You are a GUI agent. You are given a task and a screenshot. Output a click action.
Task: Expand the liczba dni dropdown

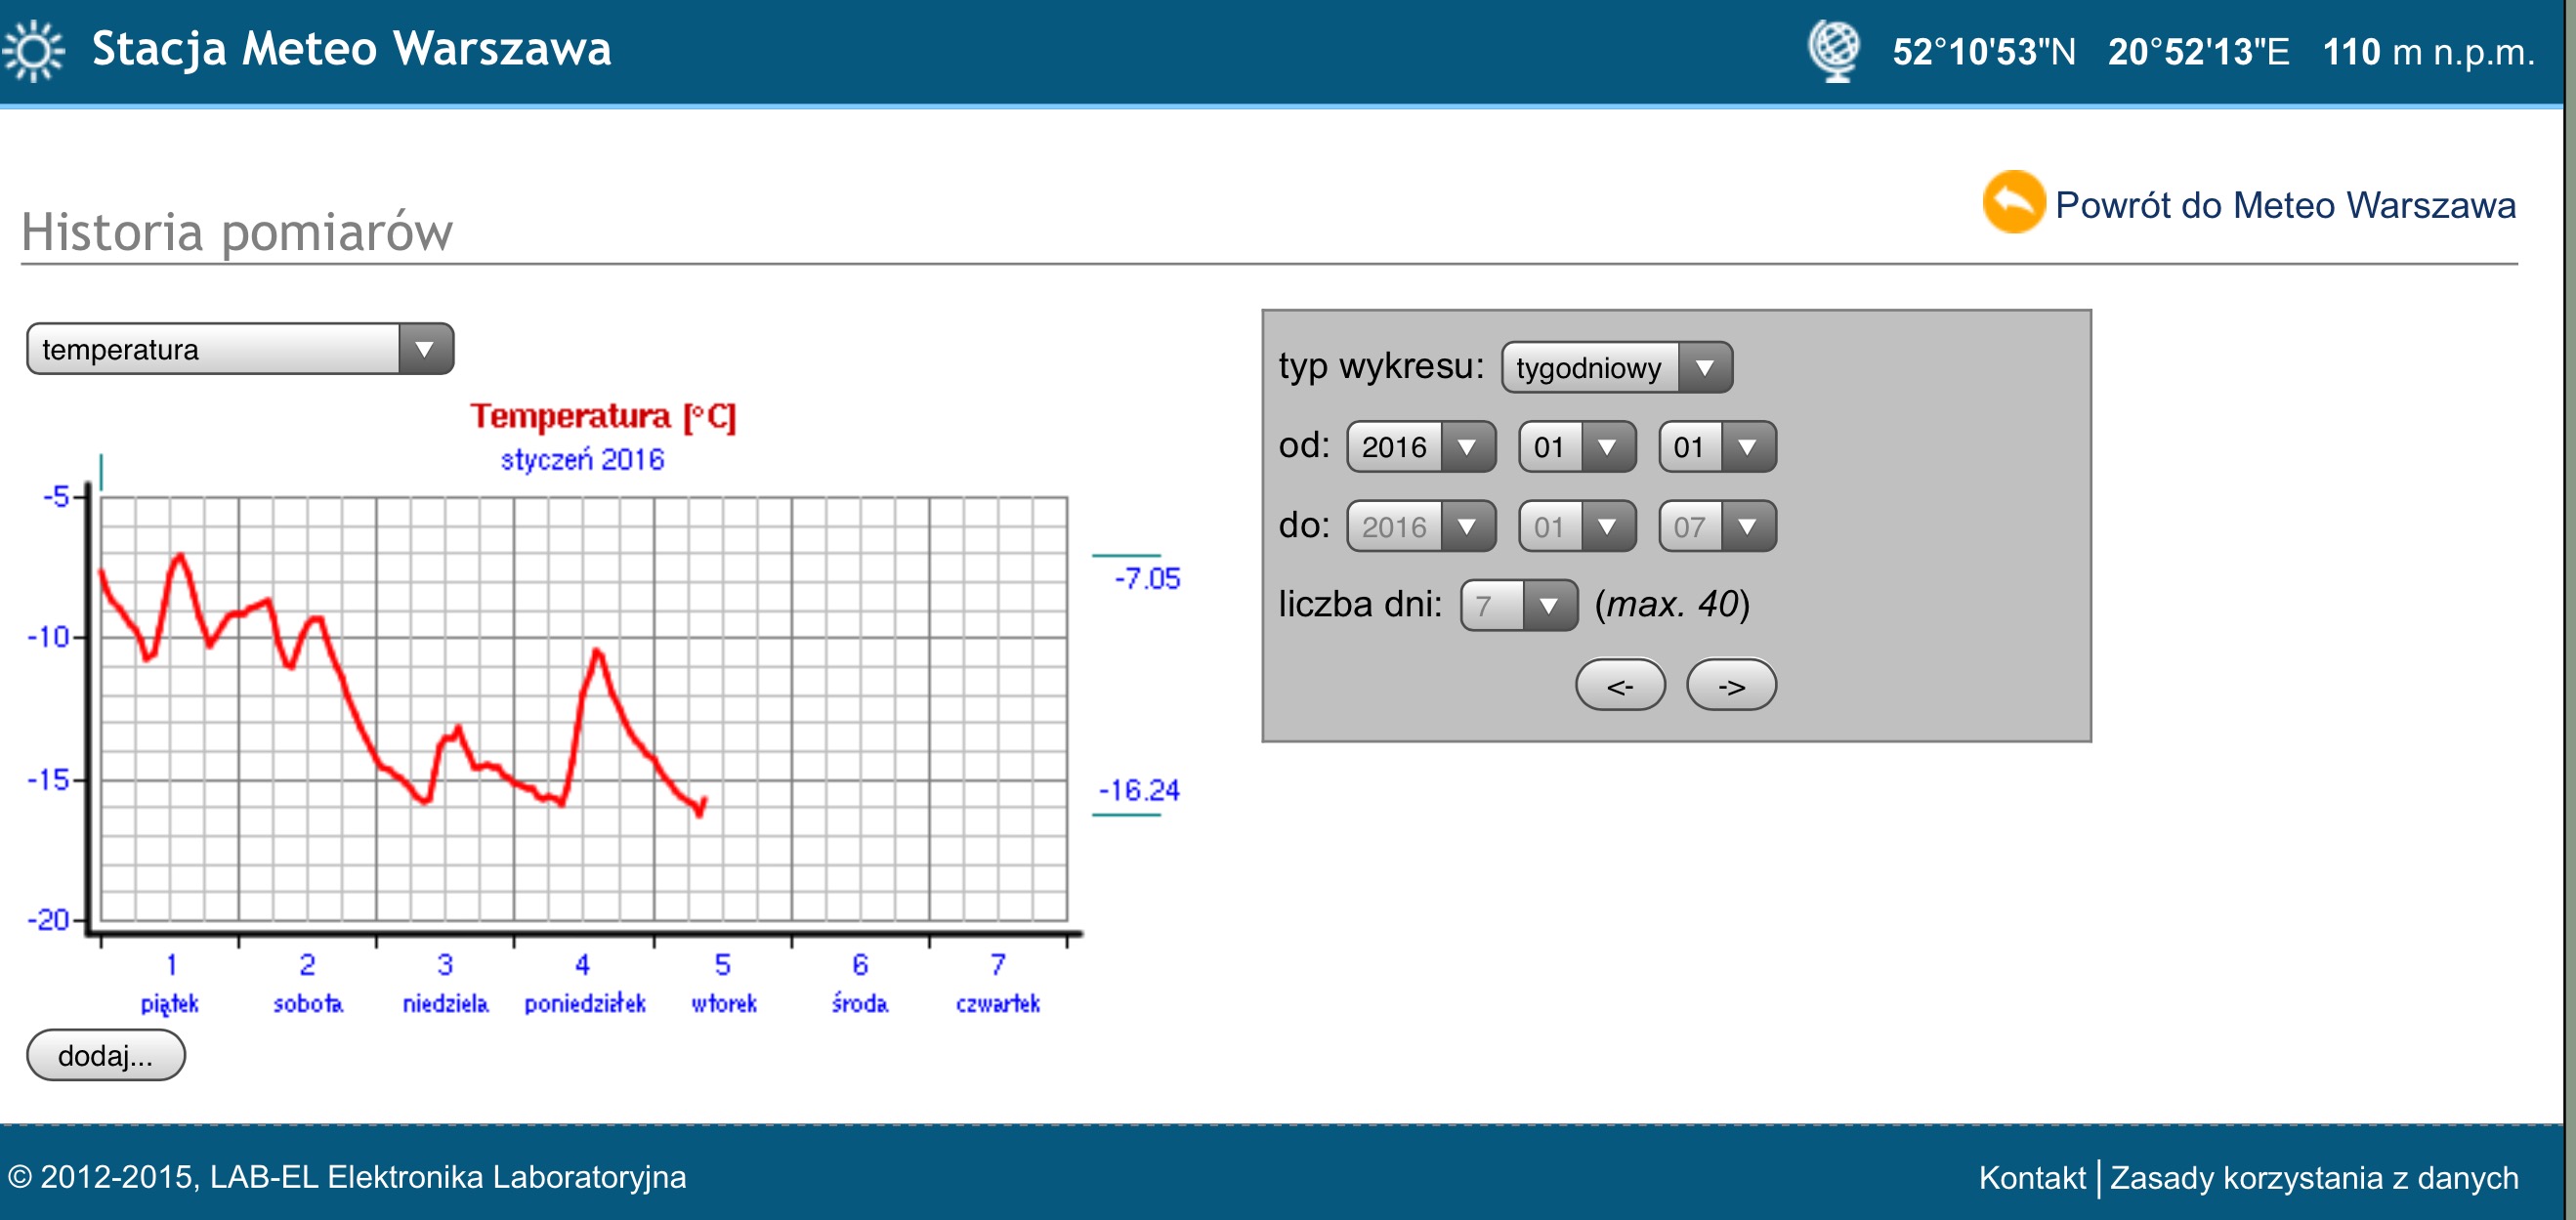pyautogui.click(x=1518, y=605)
